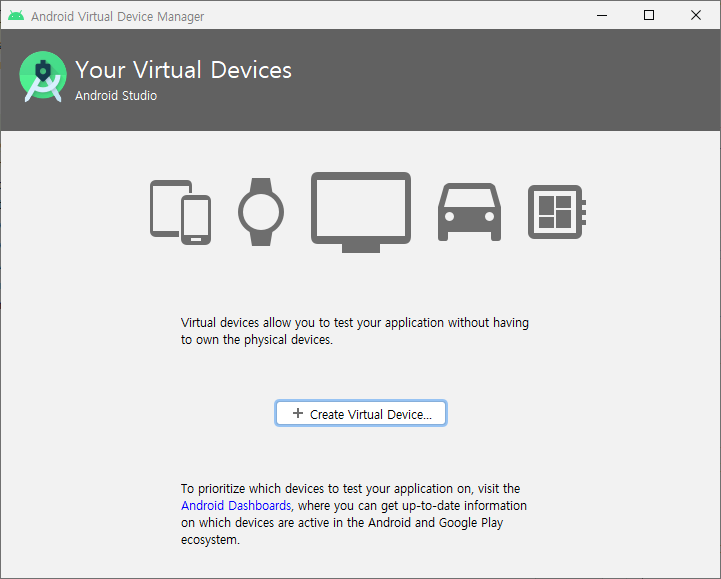
Task: Click the Android Things board icon
Action: (557, 212)
